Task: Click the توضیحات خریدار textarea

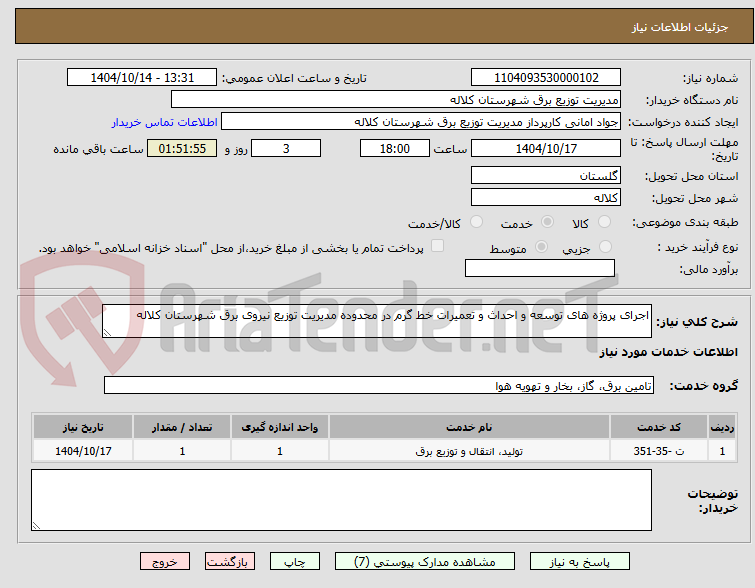Action: point(341,500)
